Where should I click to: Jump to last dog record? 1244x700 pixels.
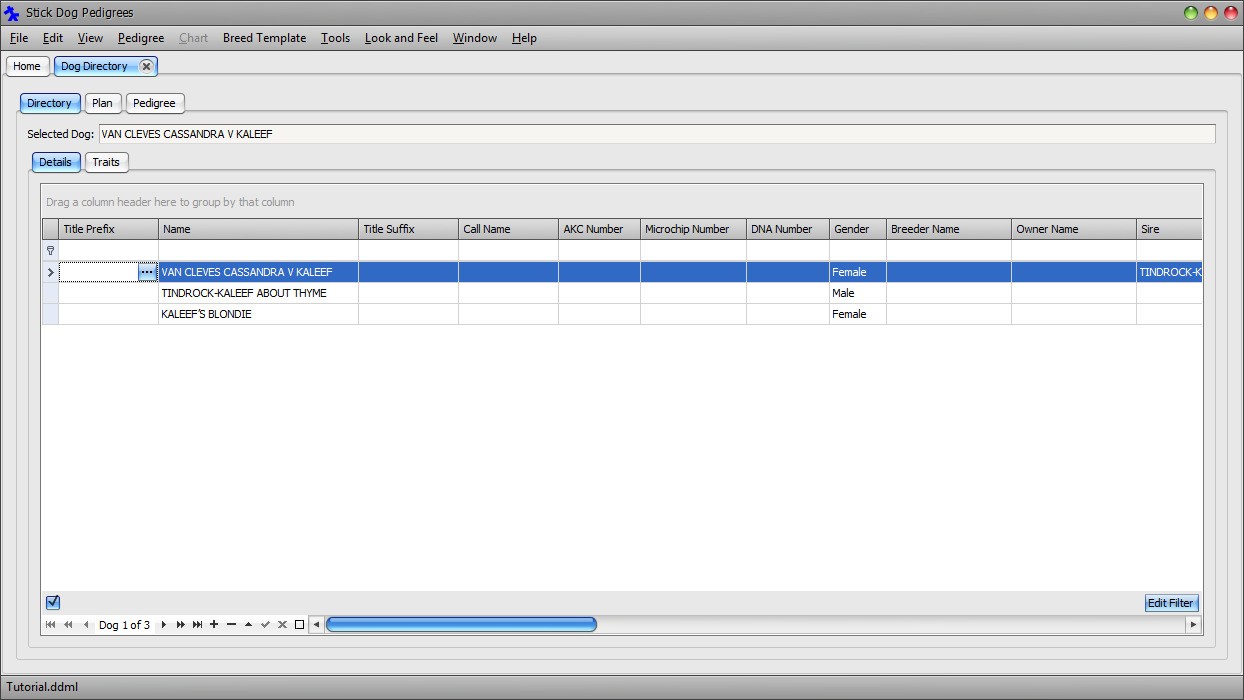click(197, 625)
